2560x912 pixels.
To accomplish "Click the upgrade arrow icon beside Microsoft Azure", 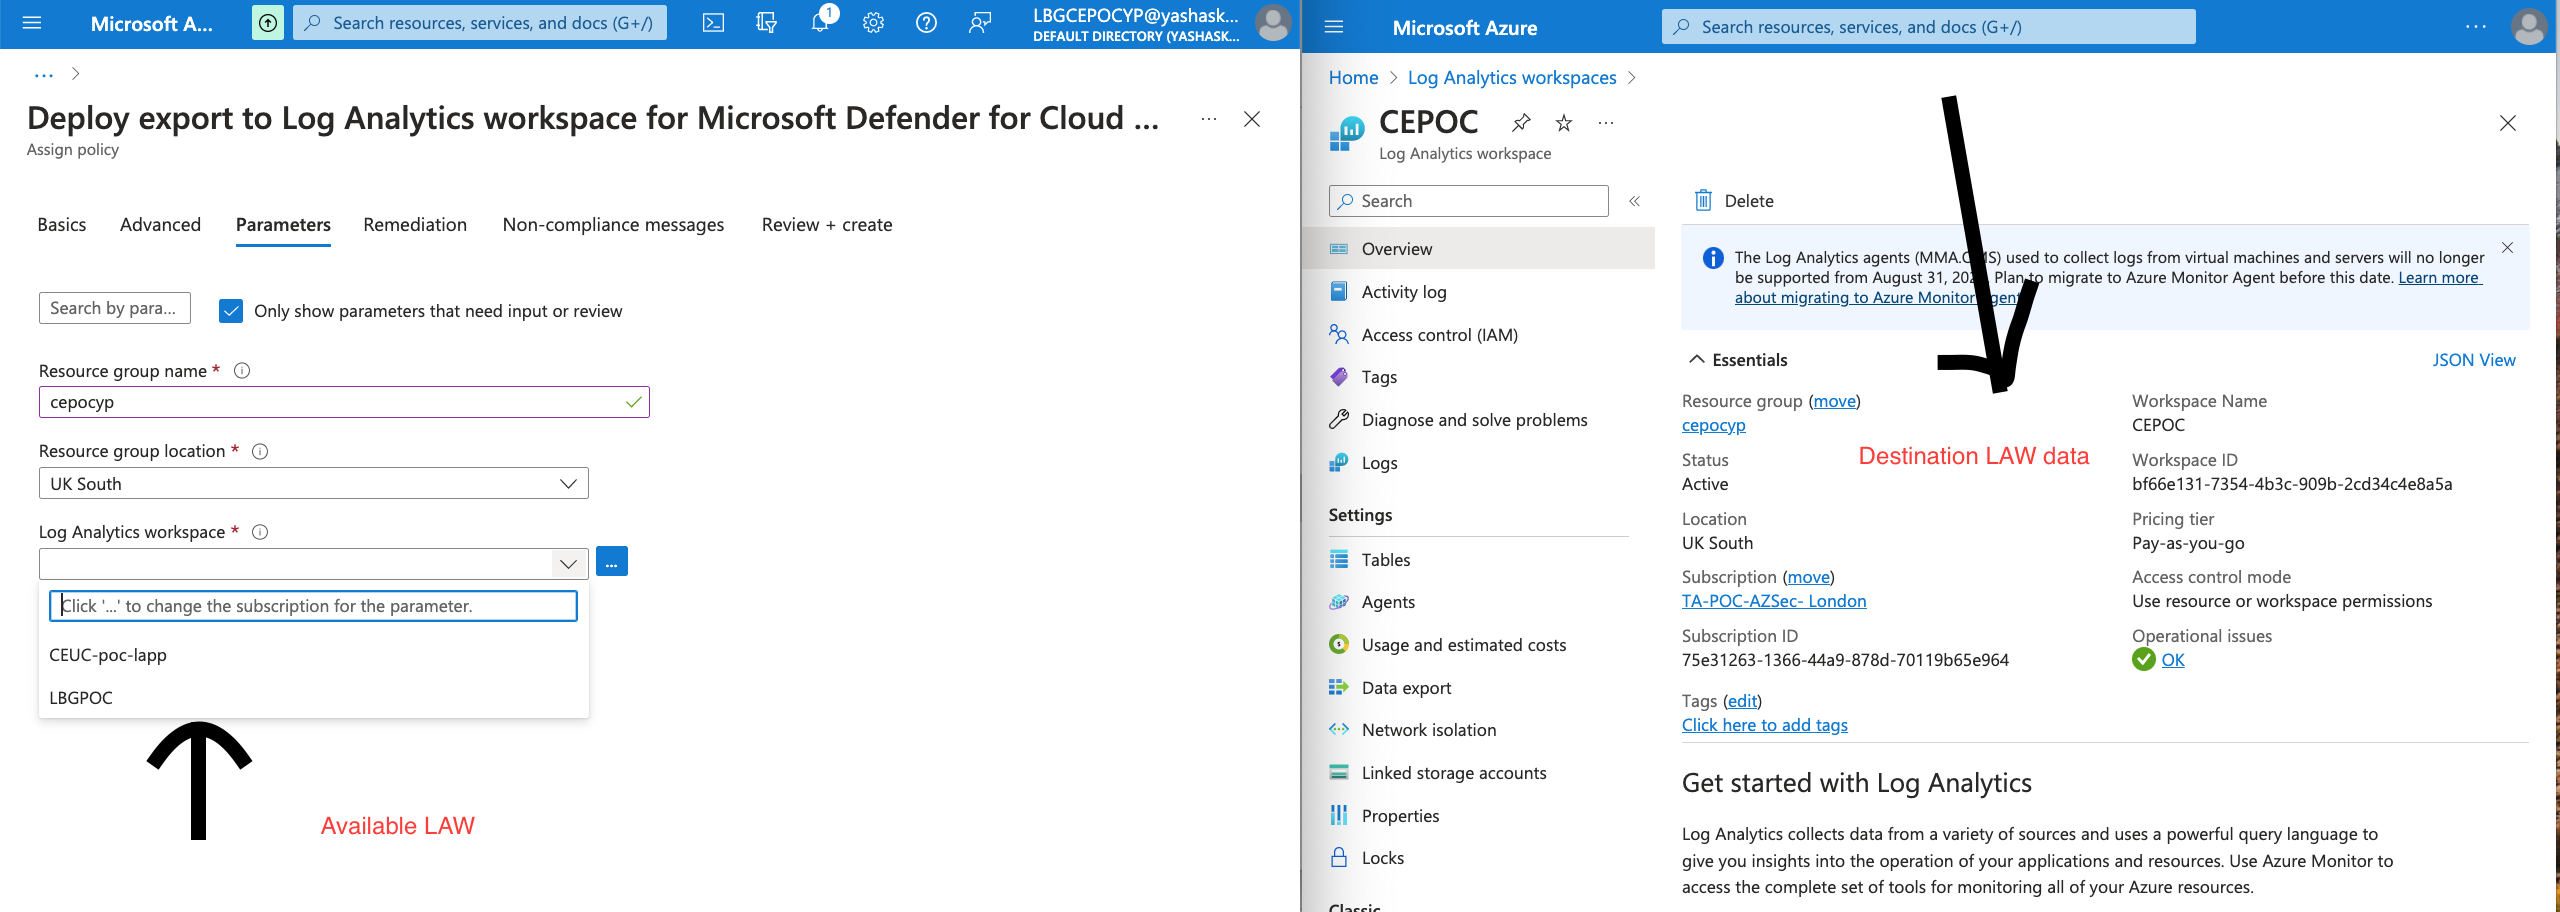I will coord(268,23).
